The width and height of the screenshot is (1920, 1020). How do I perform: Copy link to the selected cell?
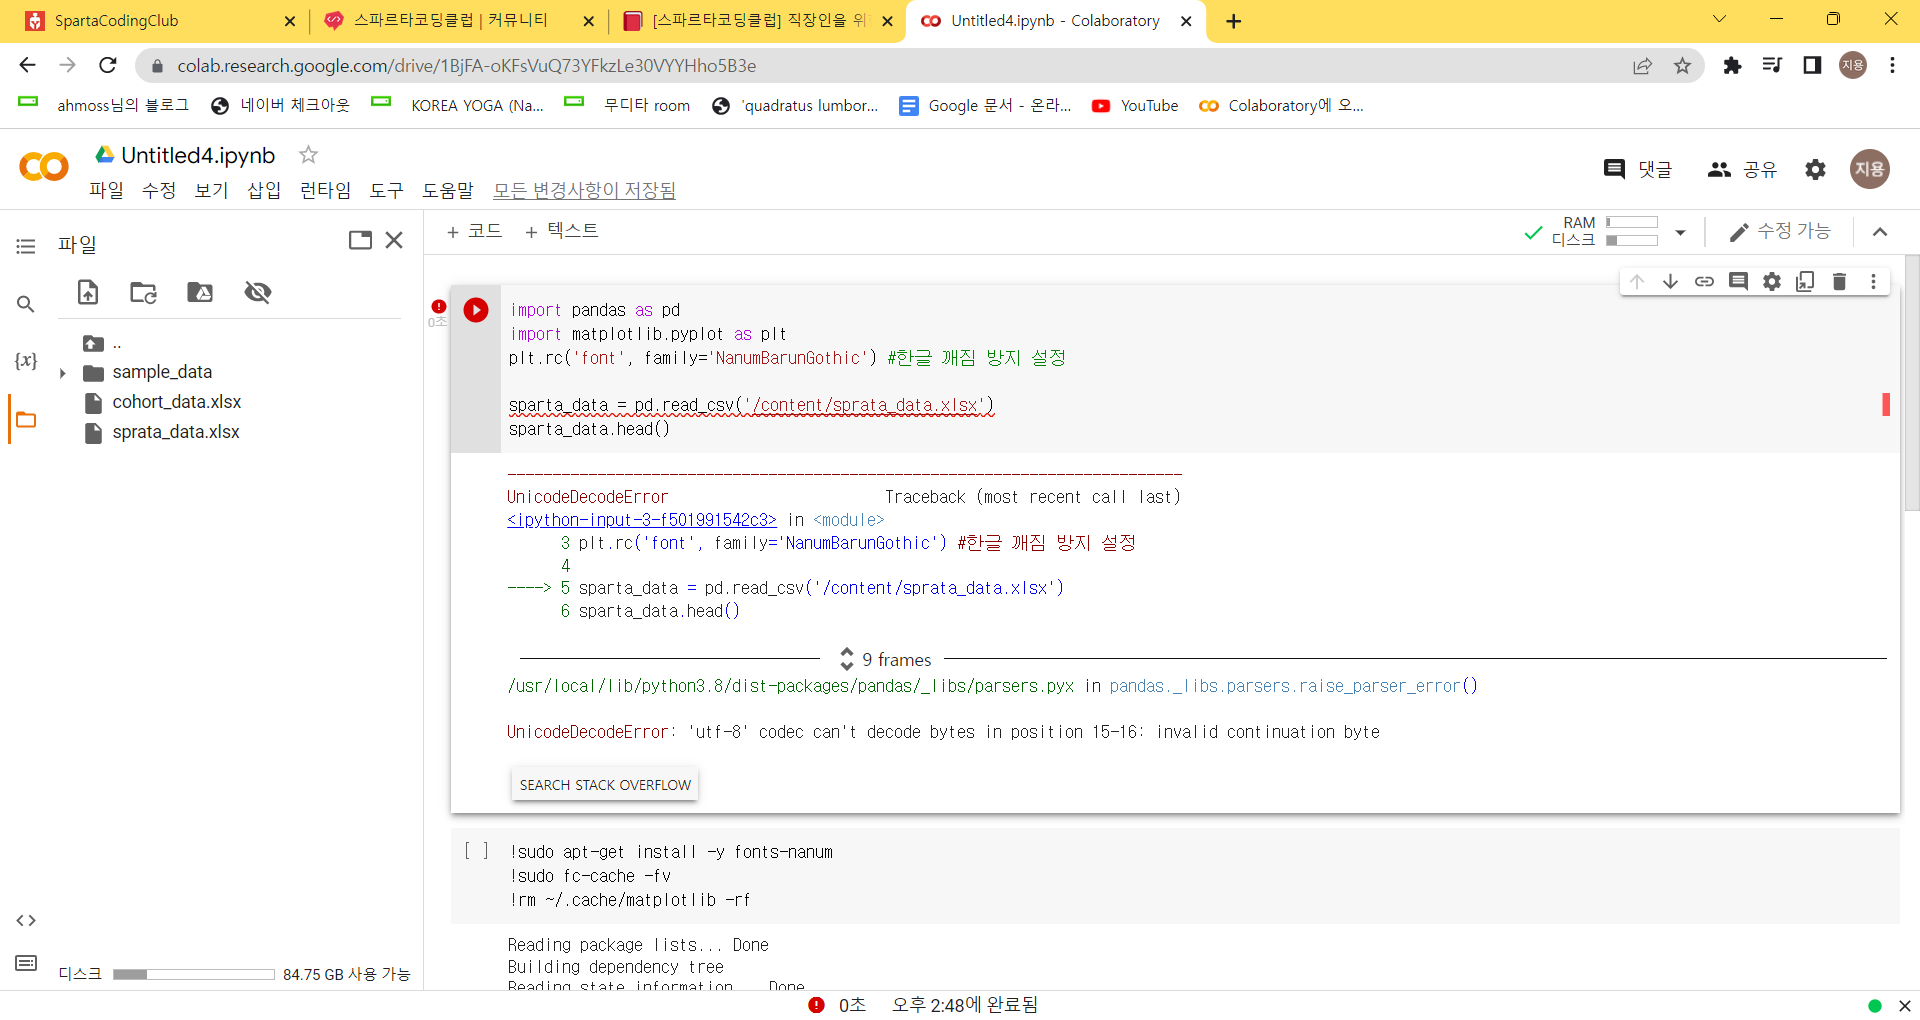click(x=1704, y=281)
